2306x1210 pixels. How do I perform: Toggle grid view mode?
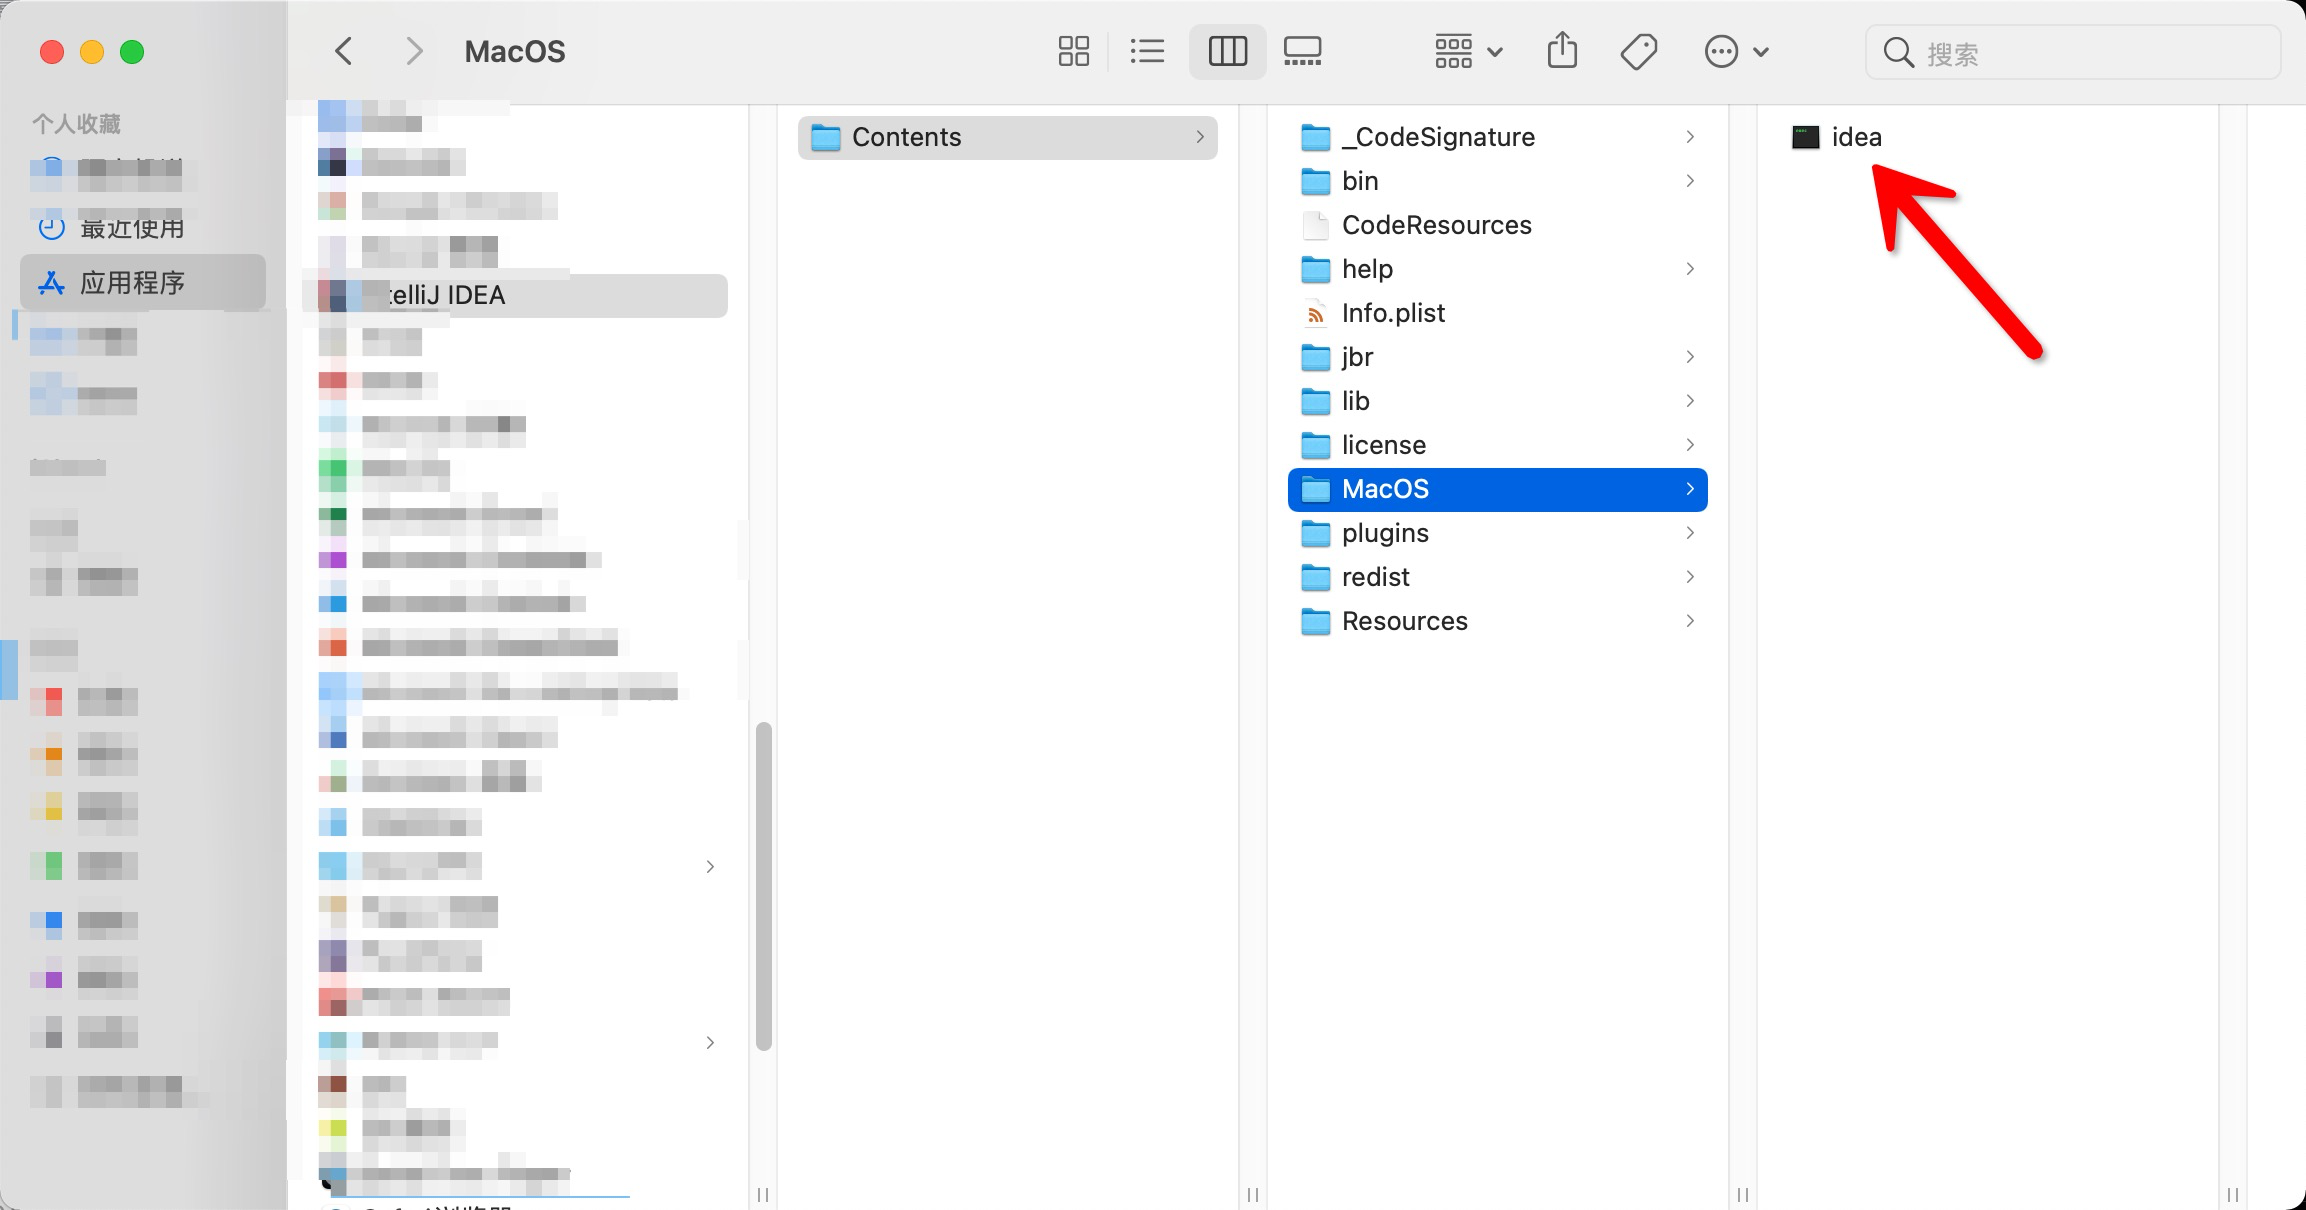point(1073,50)
